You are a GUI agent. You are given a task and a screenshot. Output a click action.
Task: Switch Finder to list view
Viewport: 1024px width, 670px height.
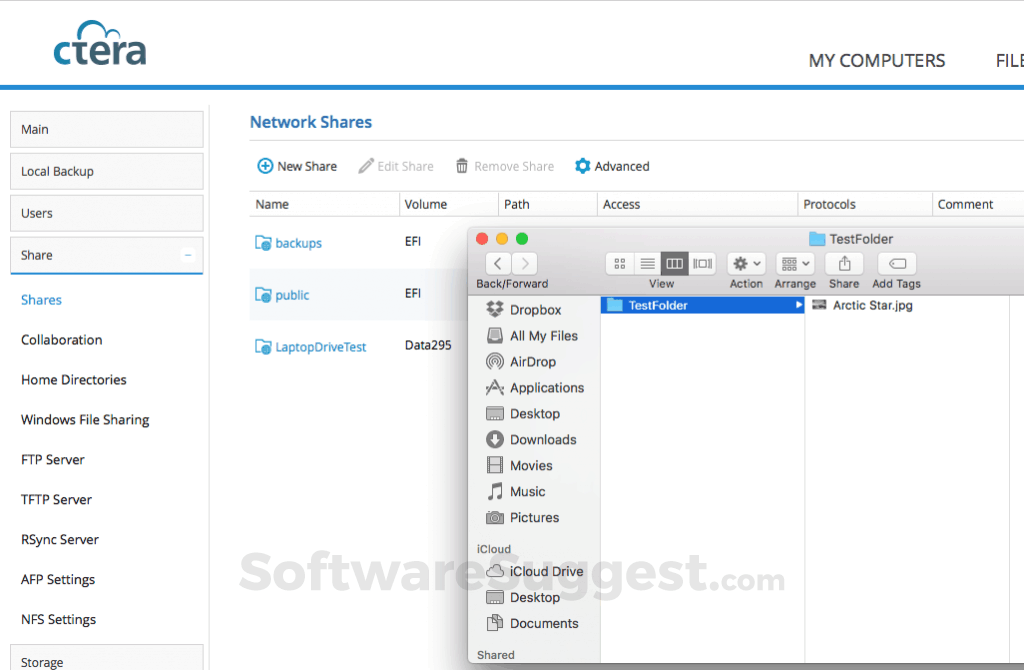pyautogui.click(x=646, y=263)
